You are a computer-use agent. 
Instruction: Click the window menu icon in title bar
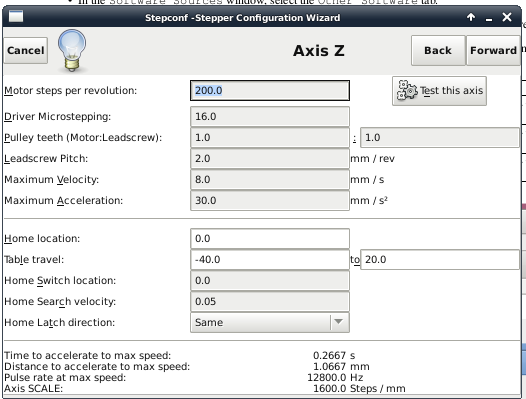coord(16,16)
